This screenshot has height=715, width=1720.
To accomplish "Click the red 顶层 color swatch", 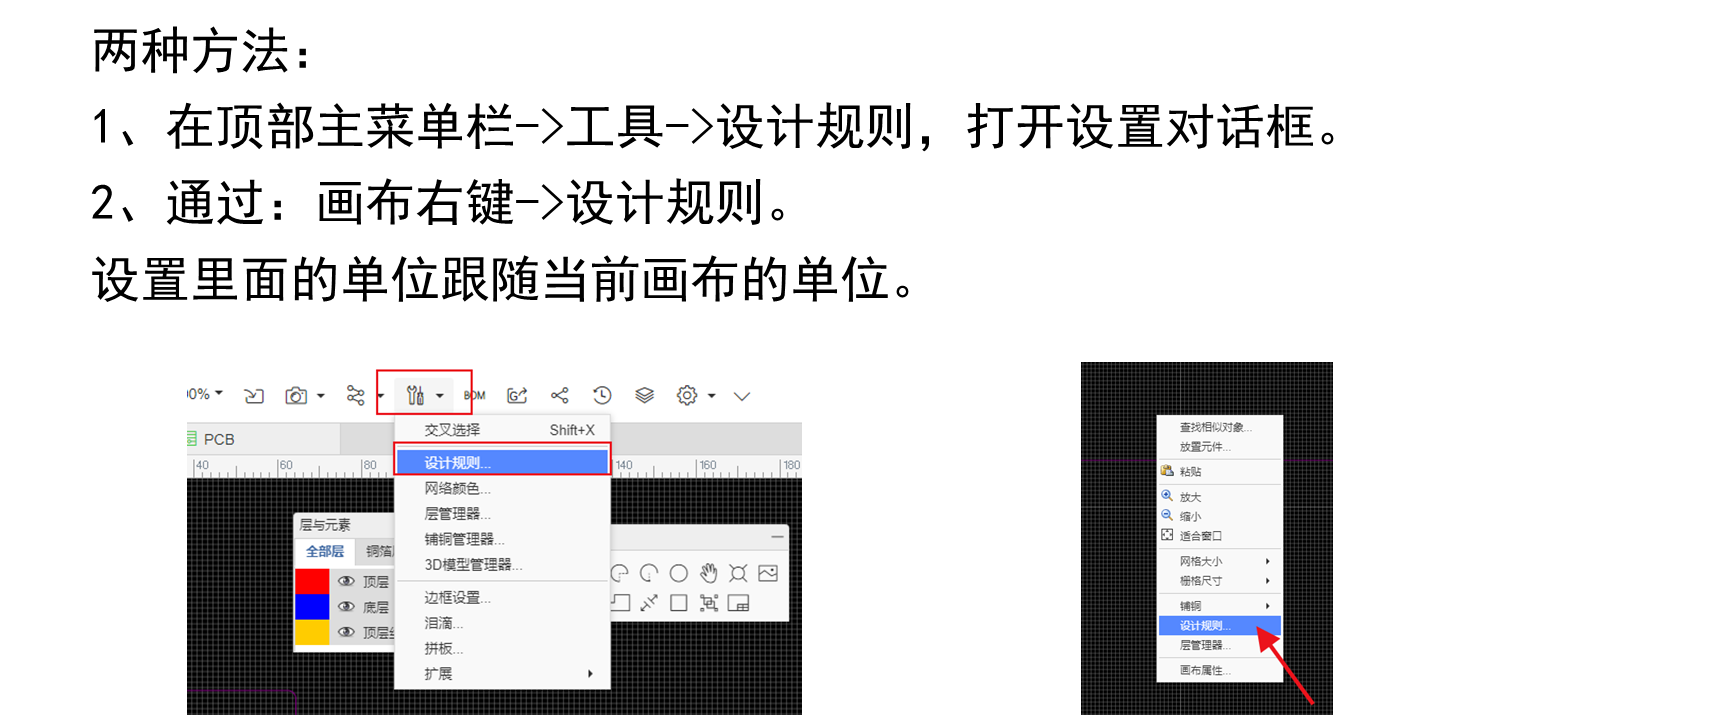I will (312, 581).
